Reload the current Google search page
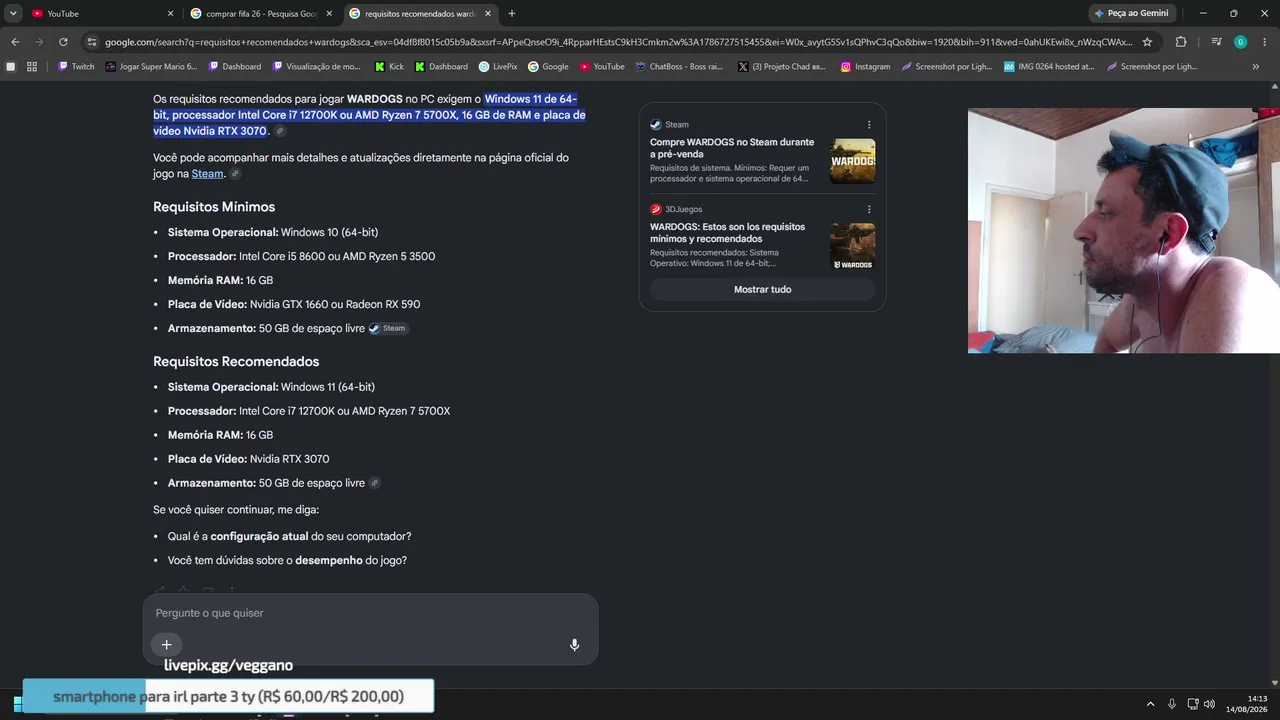This screenshot has height=720, width=1280. (63, 42)
